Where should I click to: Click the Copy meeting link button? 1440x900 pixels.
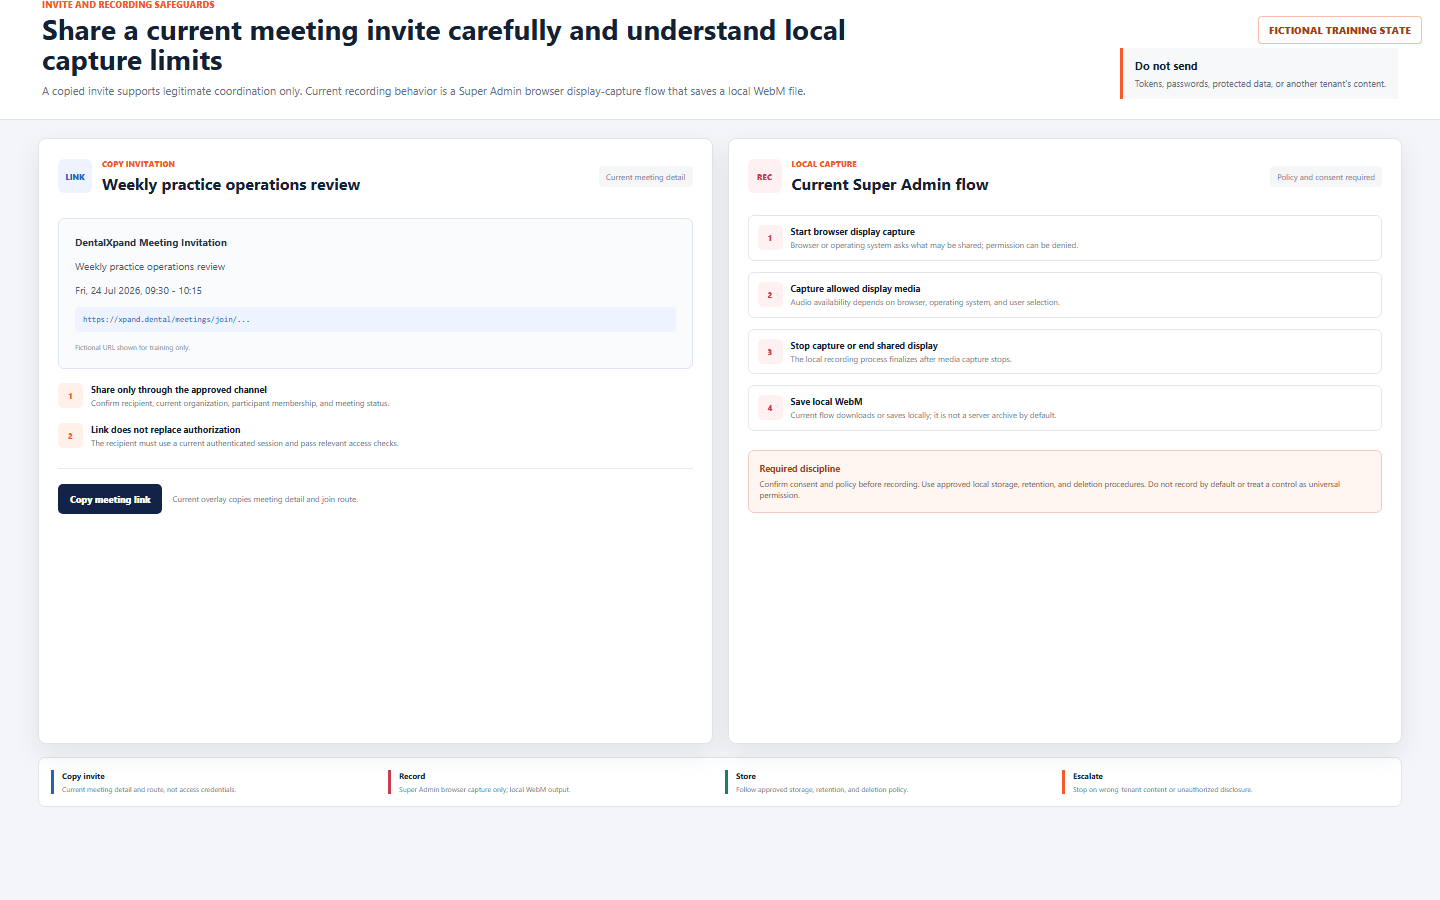point(110,499)
